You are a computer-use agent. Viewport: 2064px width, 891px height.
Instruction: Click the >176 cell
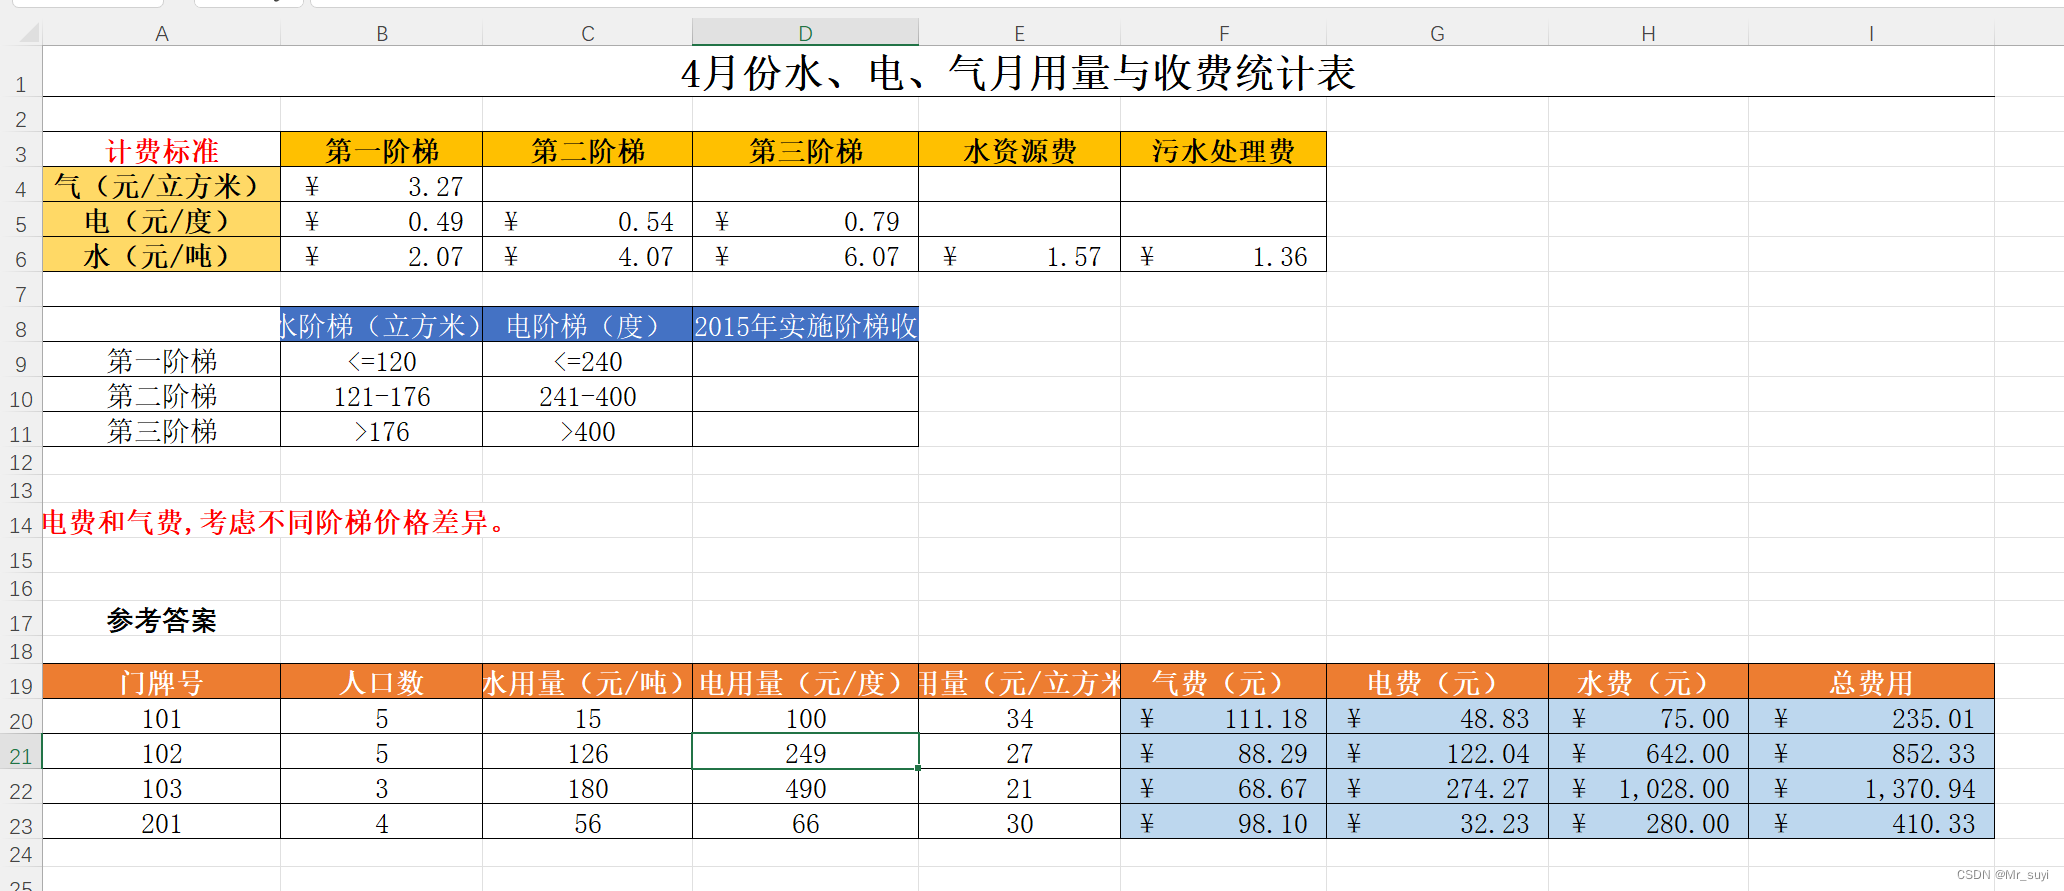tap(382, 431)
